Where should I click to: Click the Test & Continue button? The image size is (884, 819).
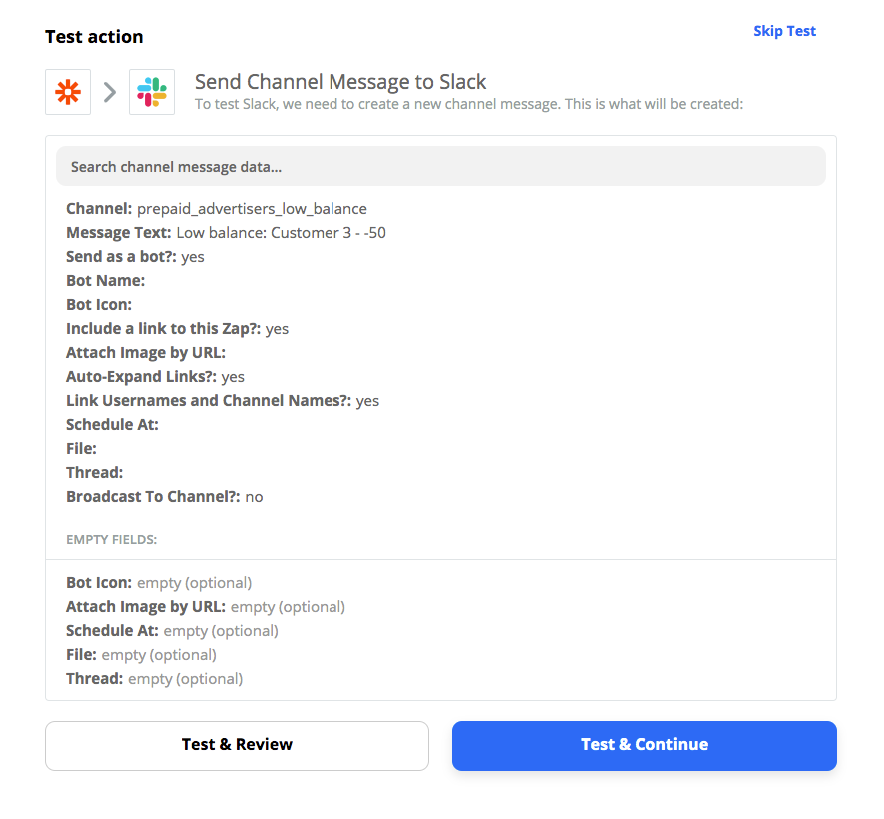pos(644,745)
